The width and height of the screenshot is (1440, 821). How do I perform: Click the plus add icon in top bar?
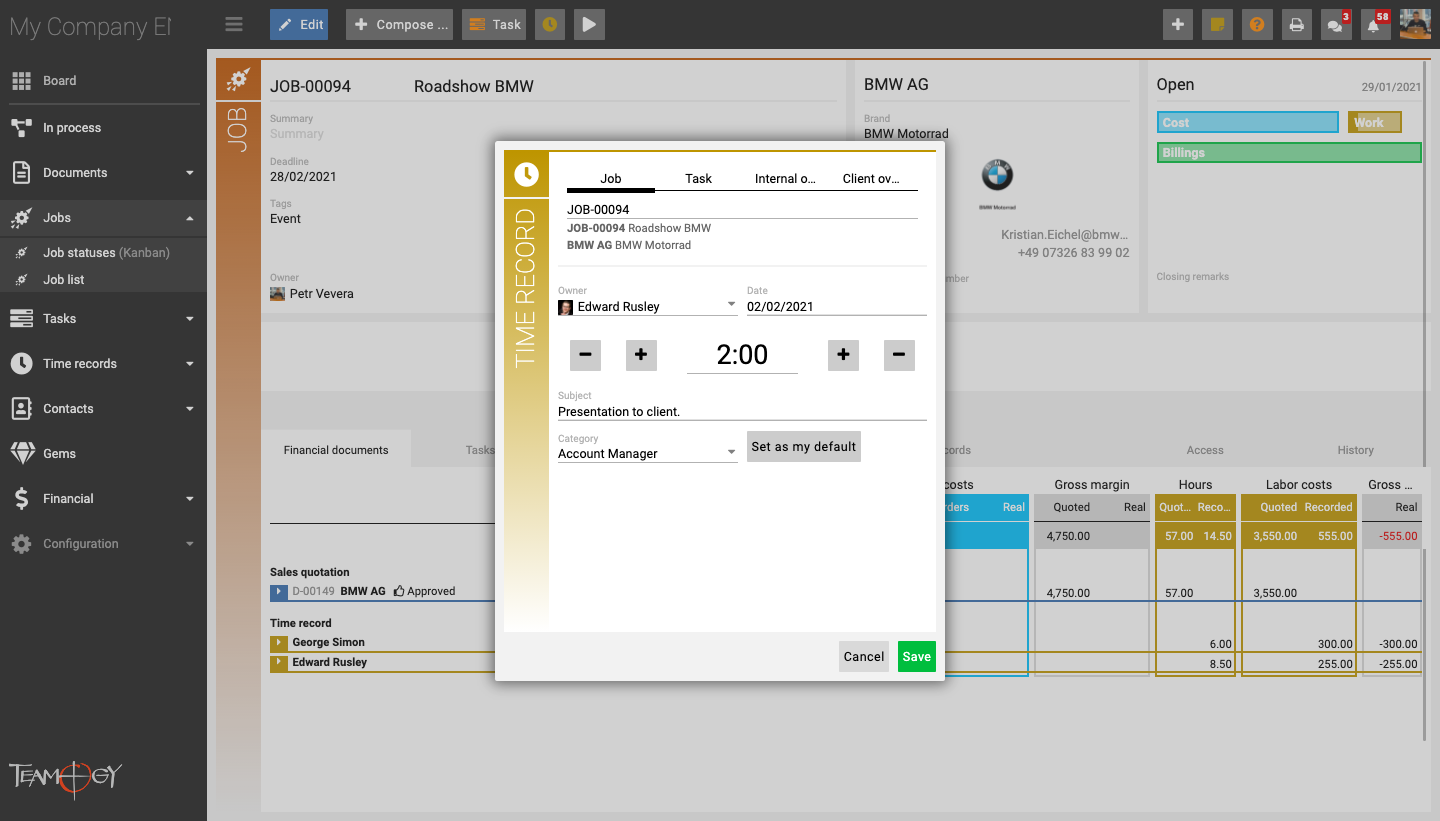pyautogui.click(x=1178, y=24)
